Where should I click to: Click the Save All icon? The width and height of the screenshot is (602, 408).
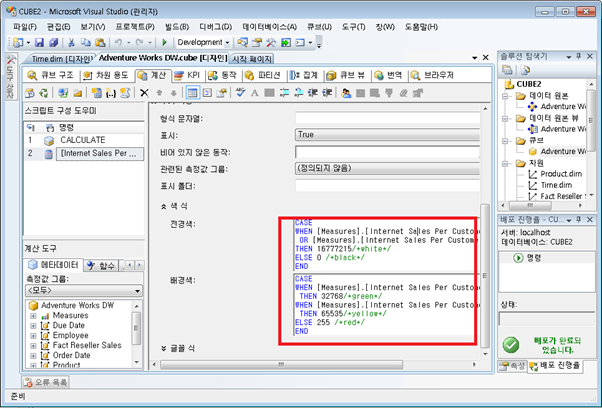coord(53,43)
